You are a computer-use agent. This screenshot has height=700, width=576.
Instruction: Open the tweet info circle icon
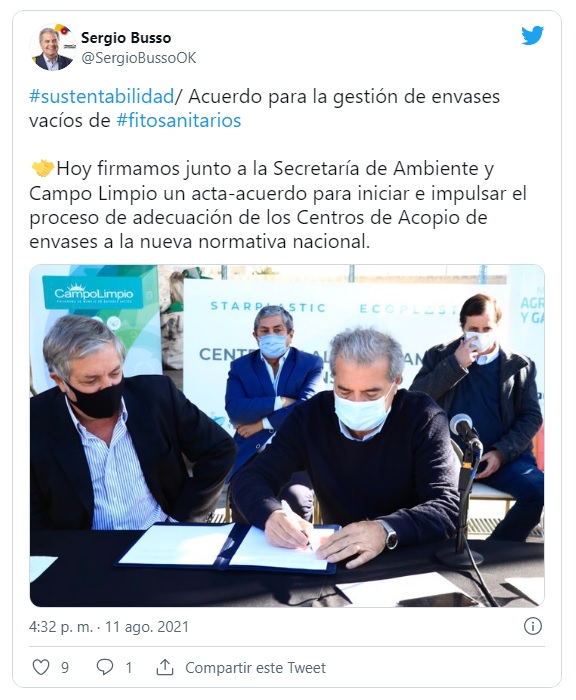(533, 626)
